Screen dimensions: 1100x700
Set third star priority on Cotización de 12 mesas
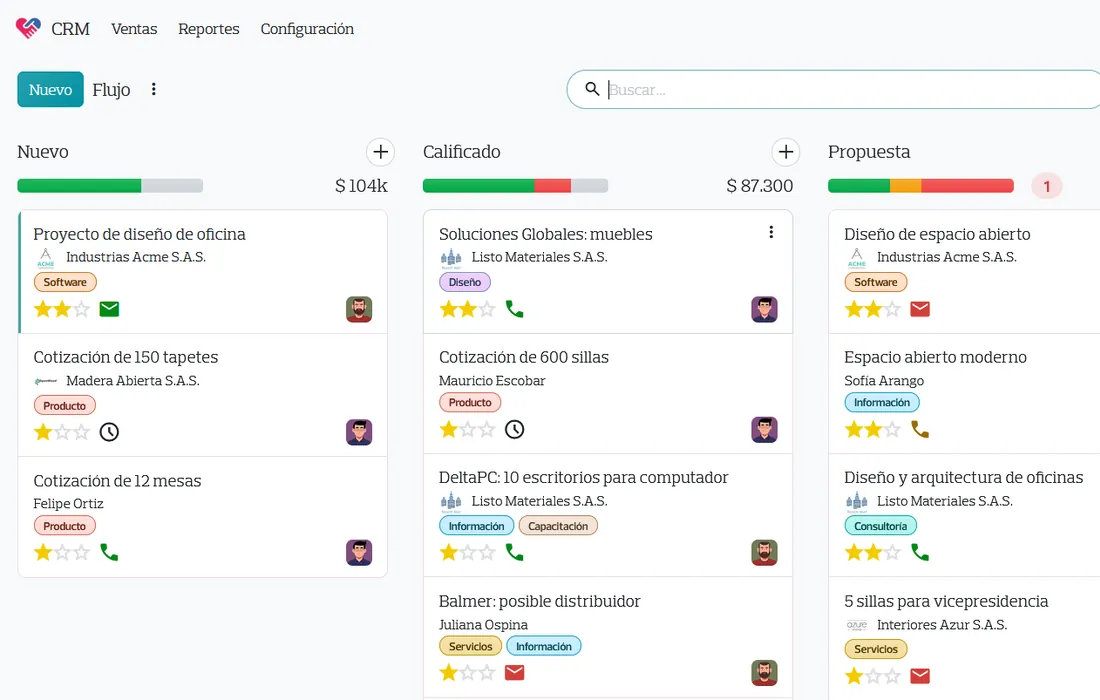82,553
